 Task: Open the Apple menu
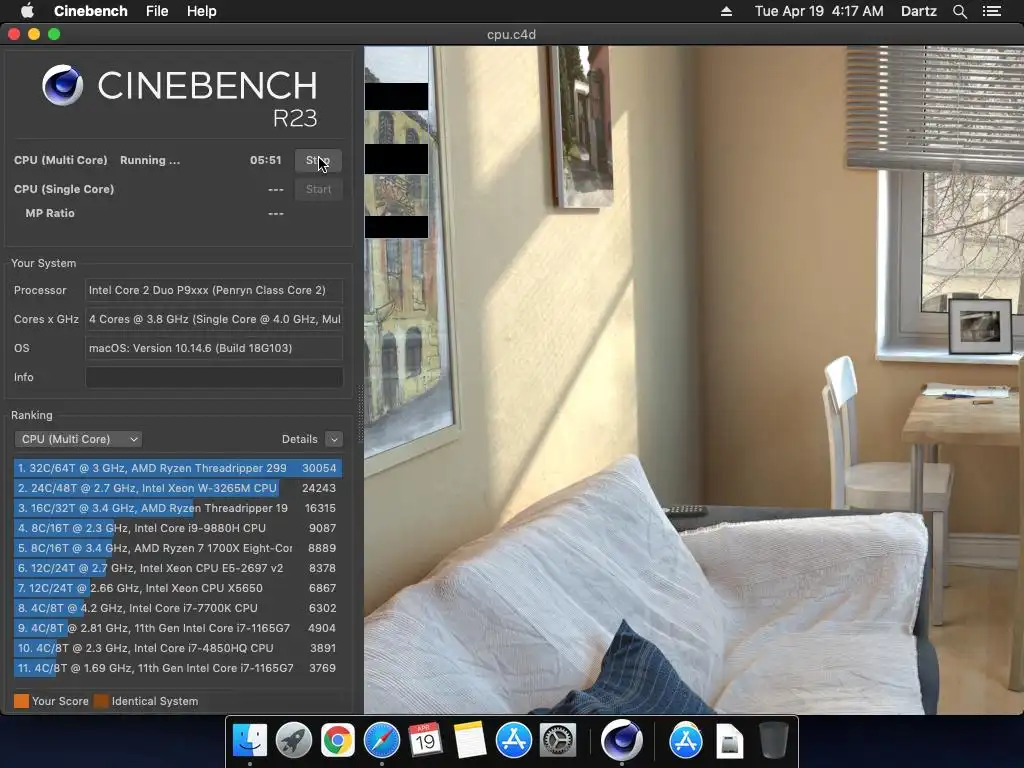click(27, 11)
